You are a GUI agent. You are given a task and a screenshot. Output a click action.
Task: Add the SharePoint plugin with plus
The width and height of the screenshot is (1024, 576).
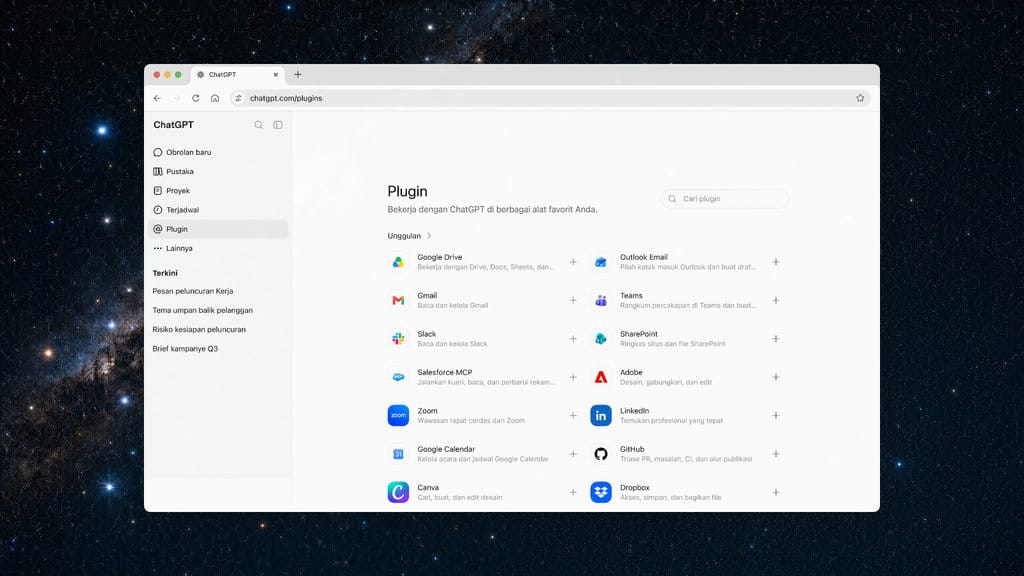[x=776, y=338]
